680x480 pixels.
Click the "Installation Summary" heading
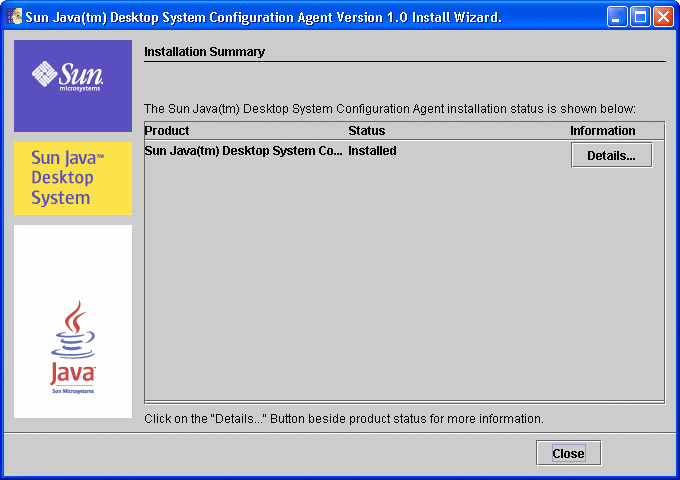(x=204, y=52)
